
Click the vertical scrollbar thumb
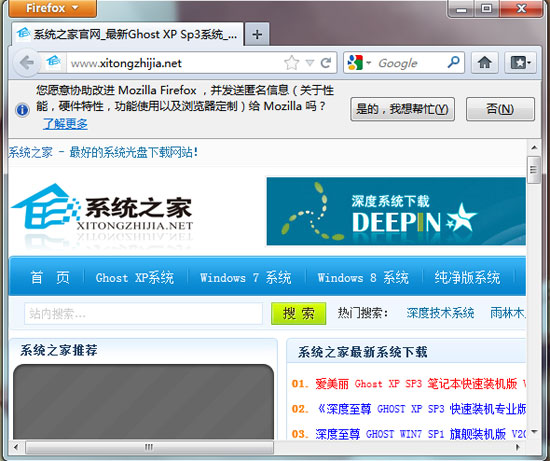[x=534, y=170]
